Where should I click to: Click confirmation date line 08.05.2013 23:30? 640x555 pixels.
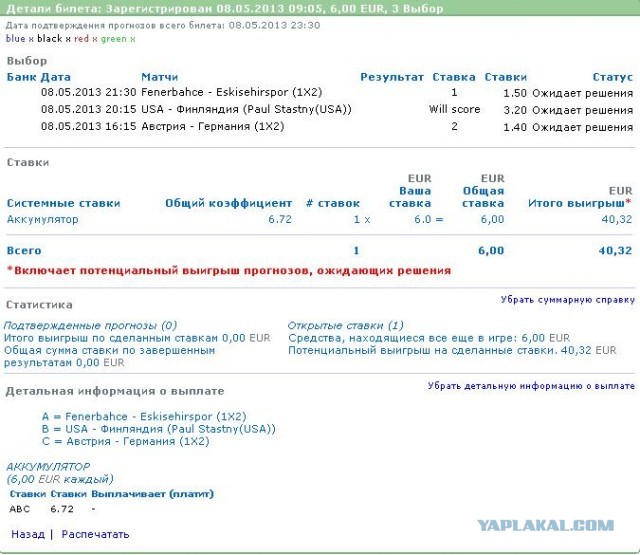point(163,25)
